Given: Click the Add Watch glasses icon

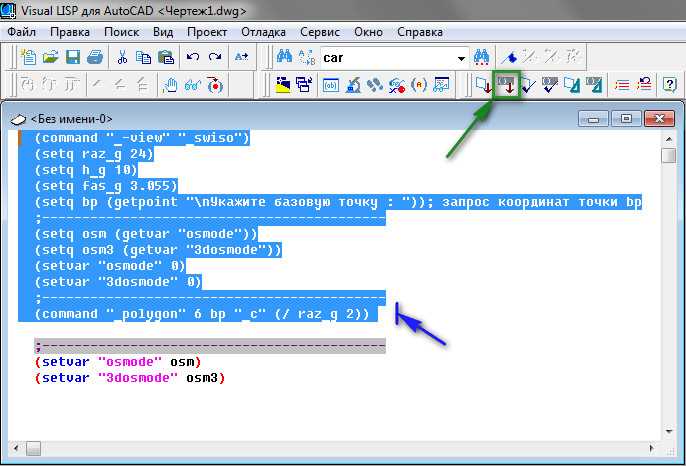Looking at the screenshot, I should (x=192, y=85).
